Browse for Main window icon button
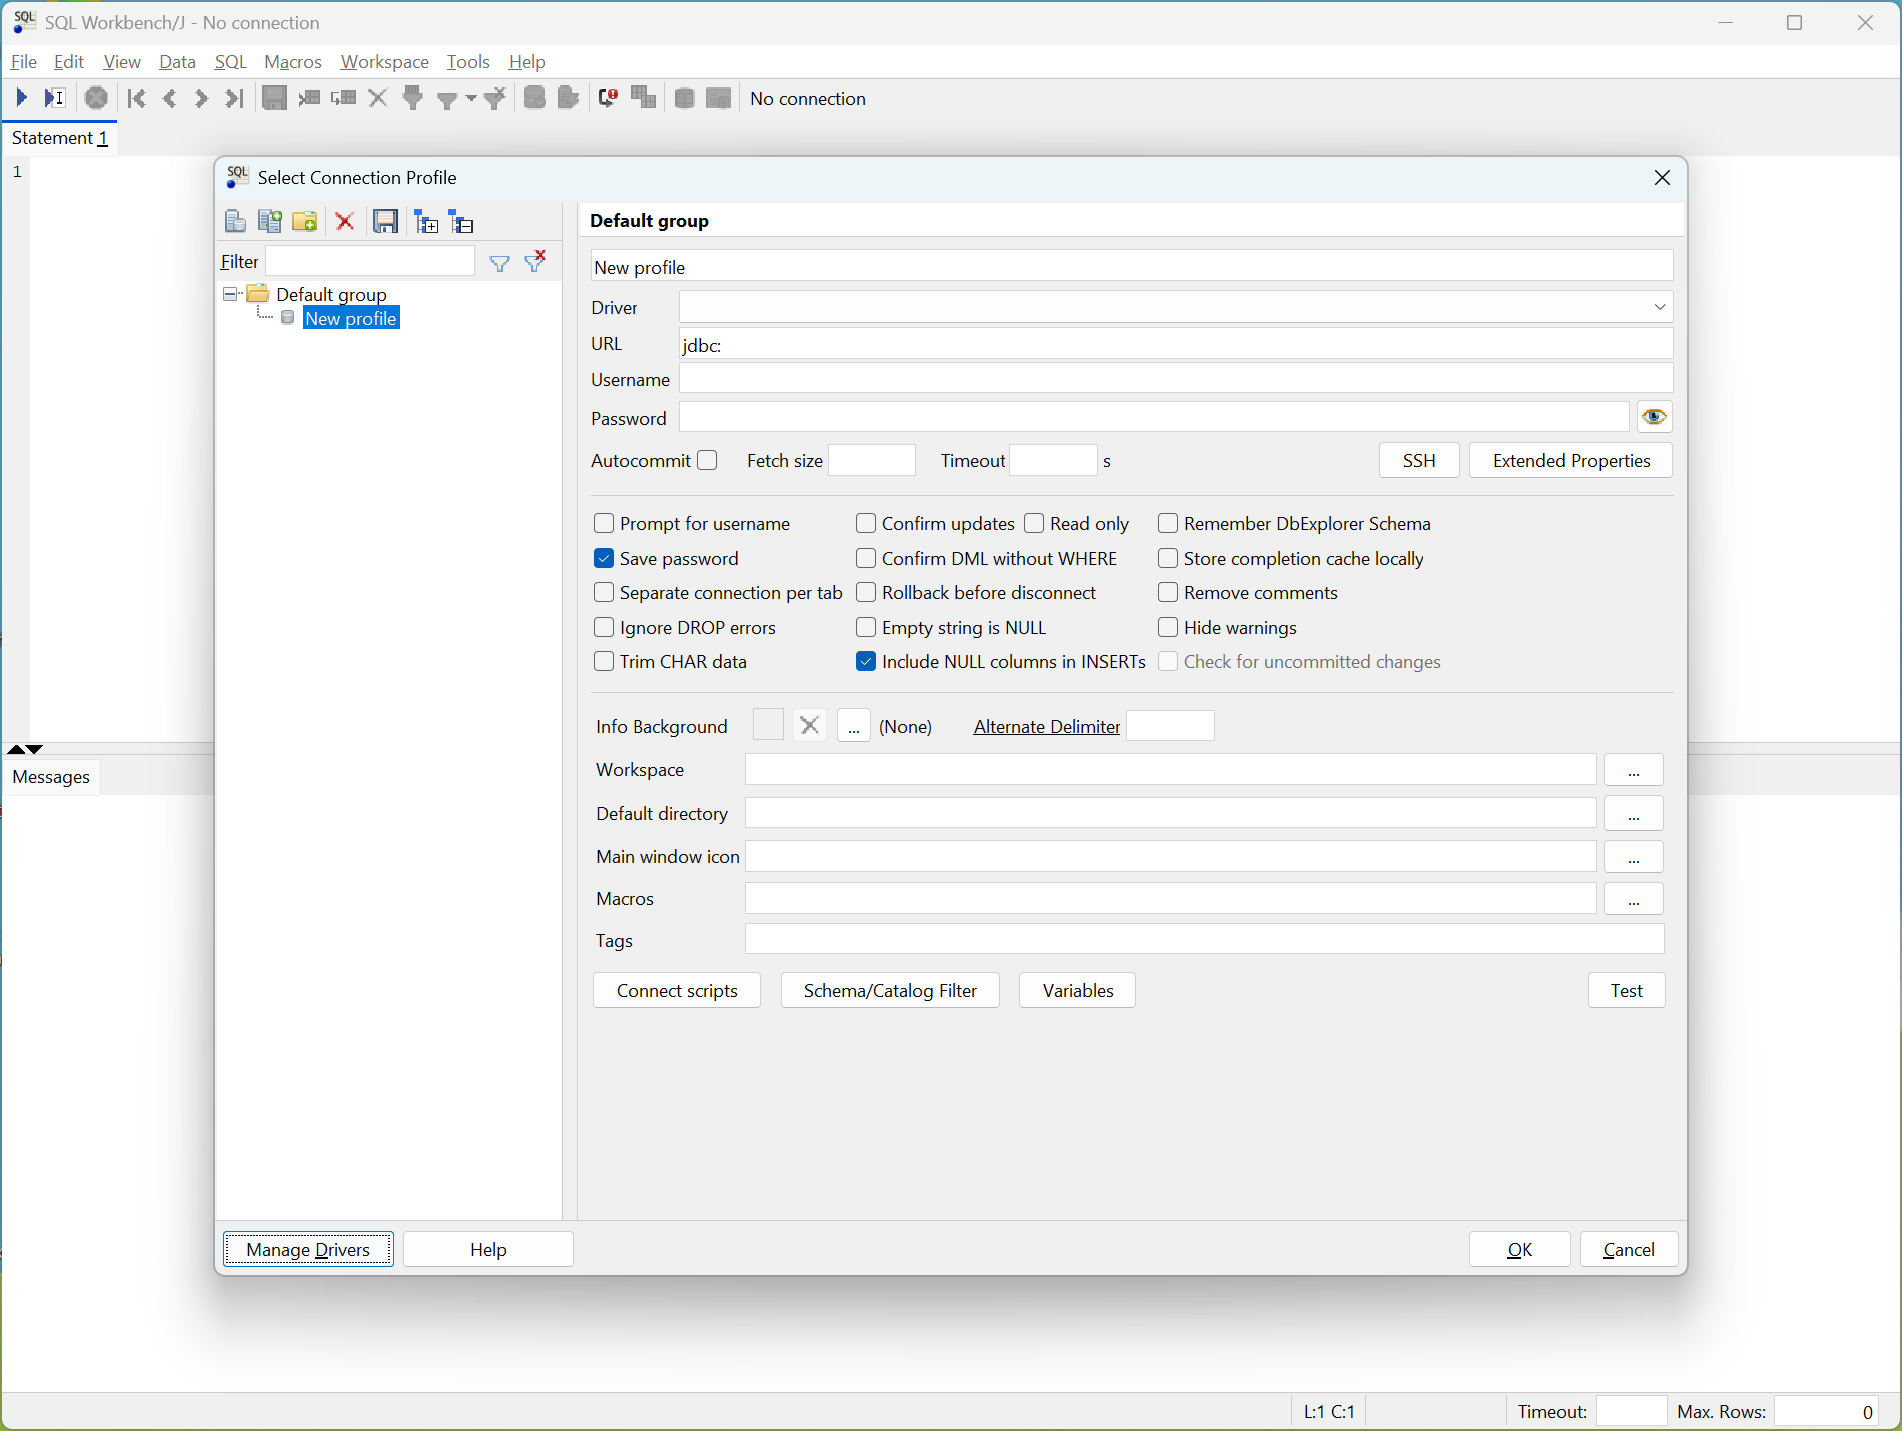 pyautogui.click(x=1634, y=857)
